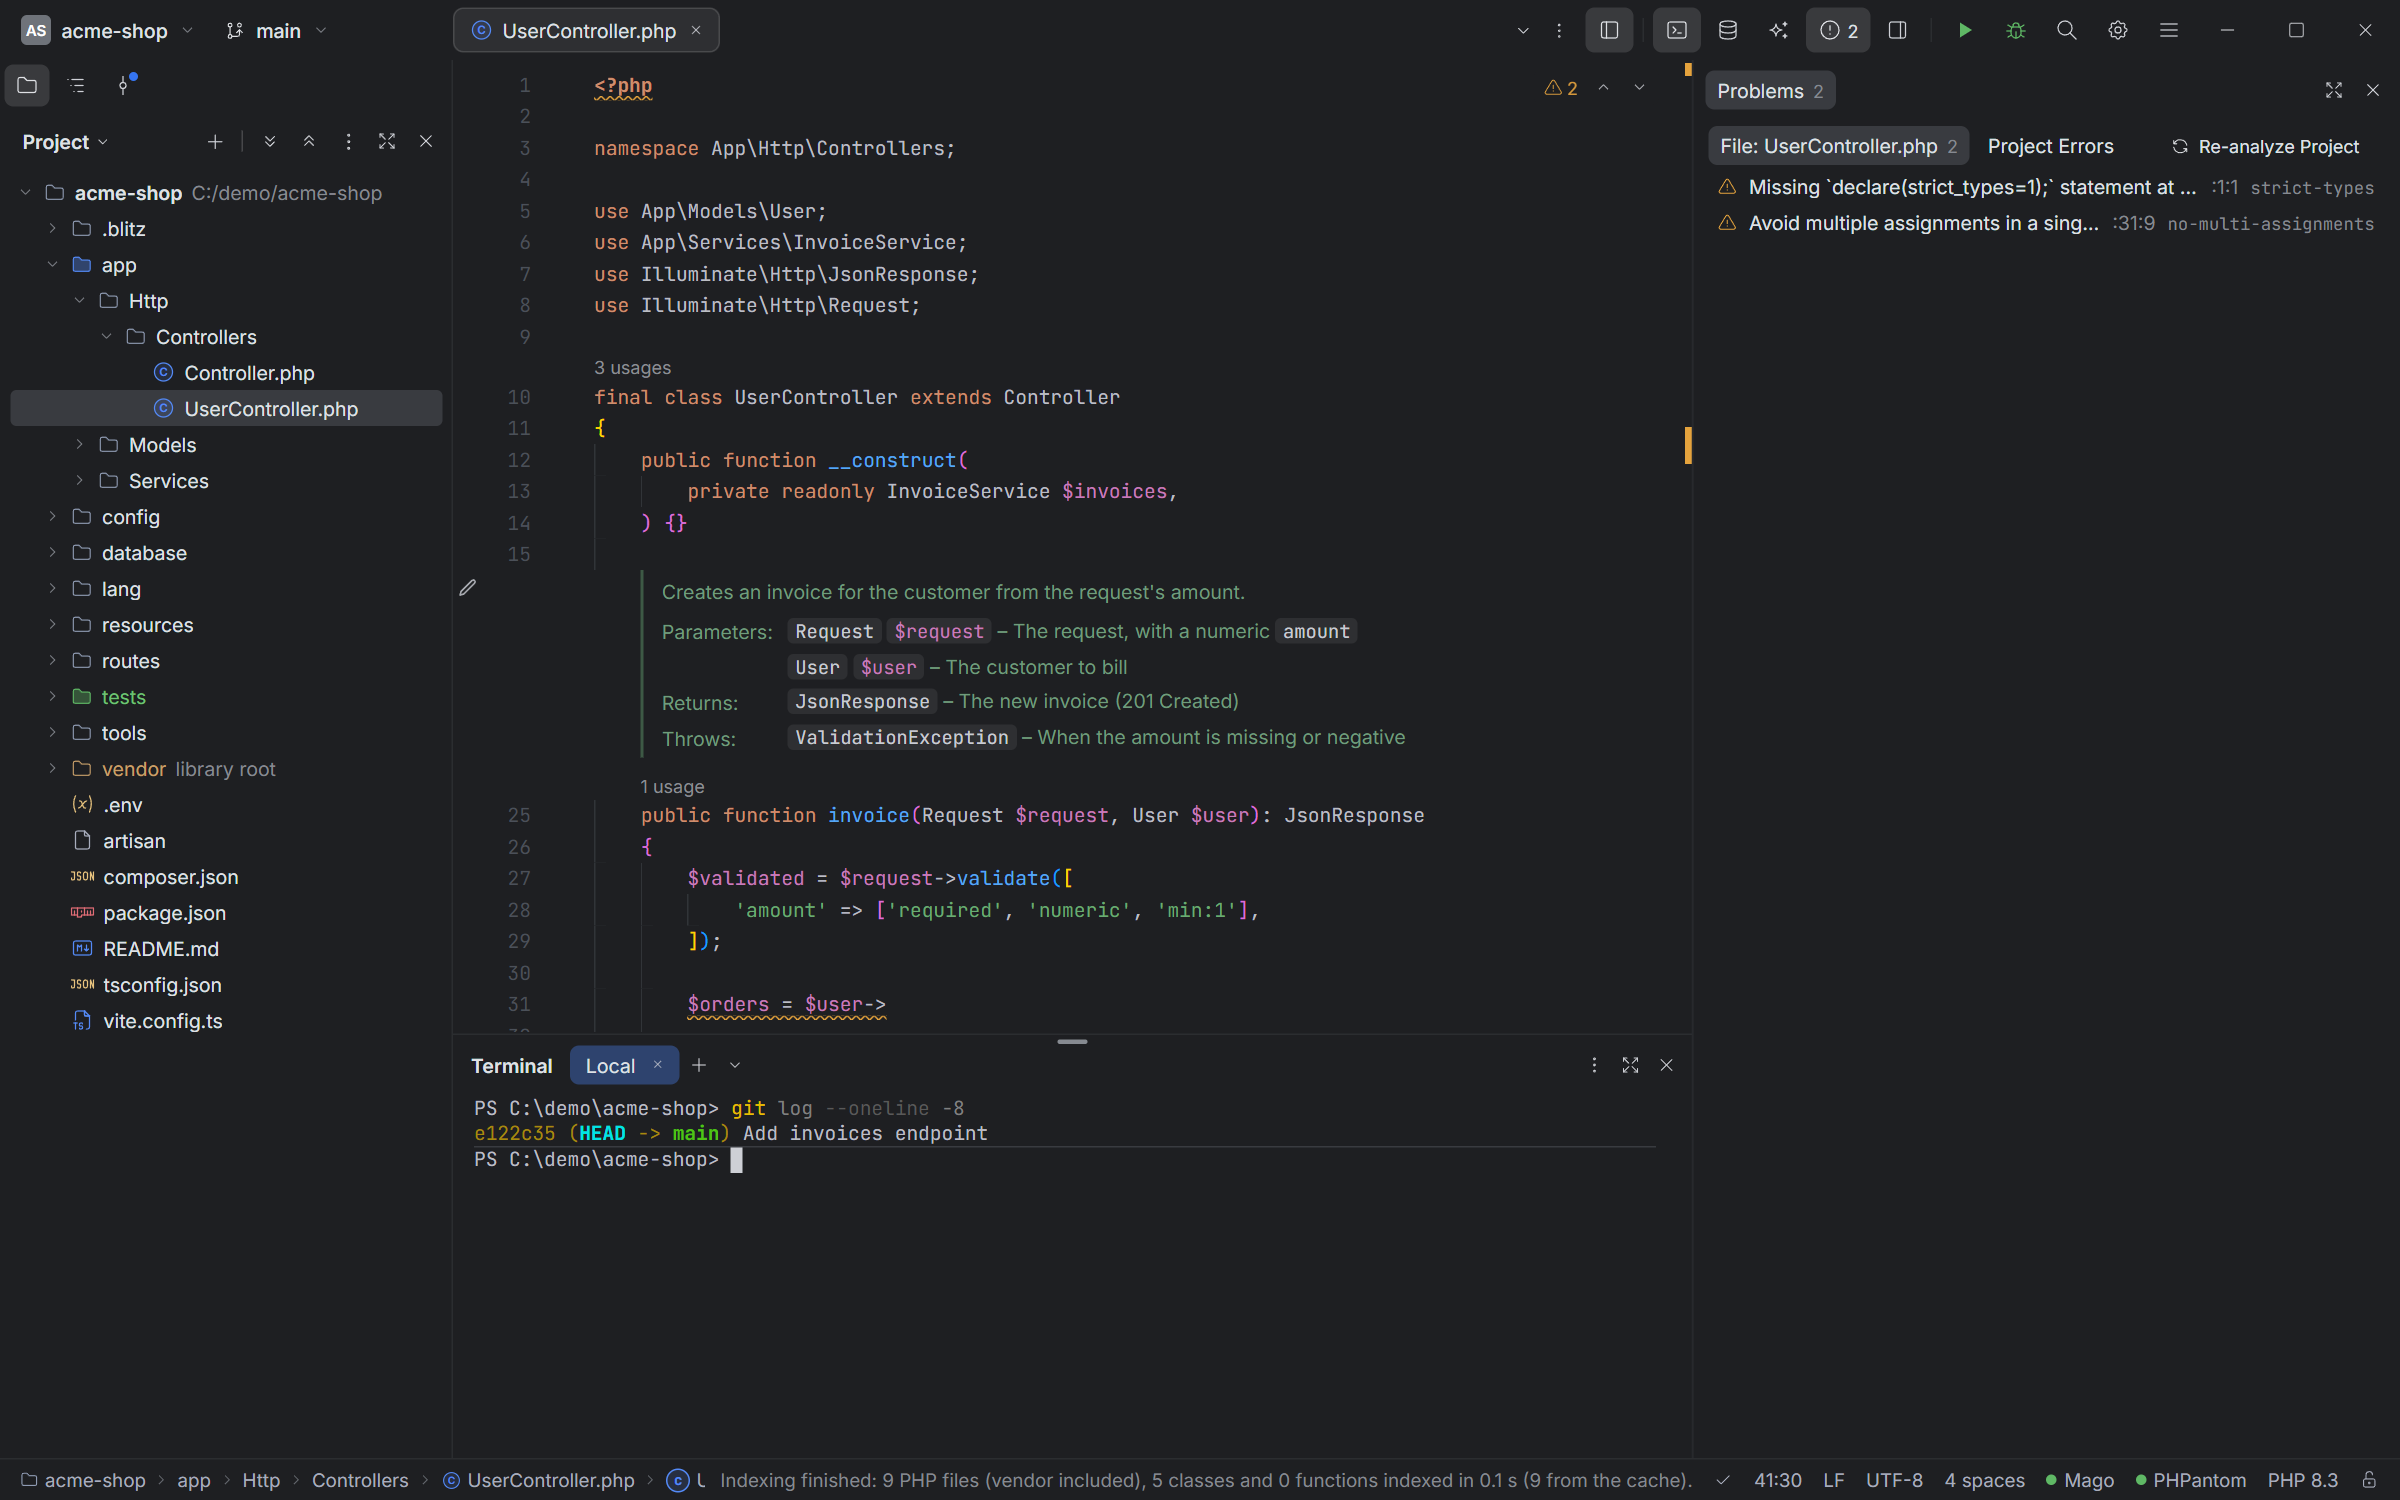The height and width of the screenshot is (1500, 2400).
Task: Switch to Project Errors tab
Action: coord(2050,146)
